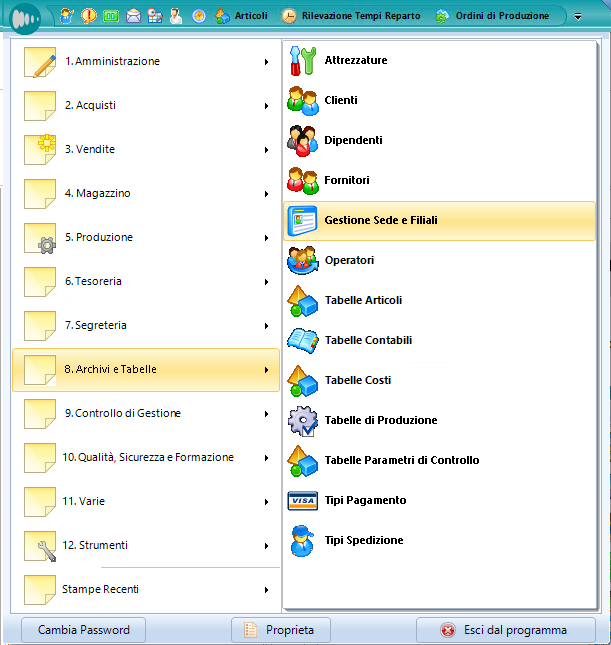Click the round application logo button

(22, 19)
